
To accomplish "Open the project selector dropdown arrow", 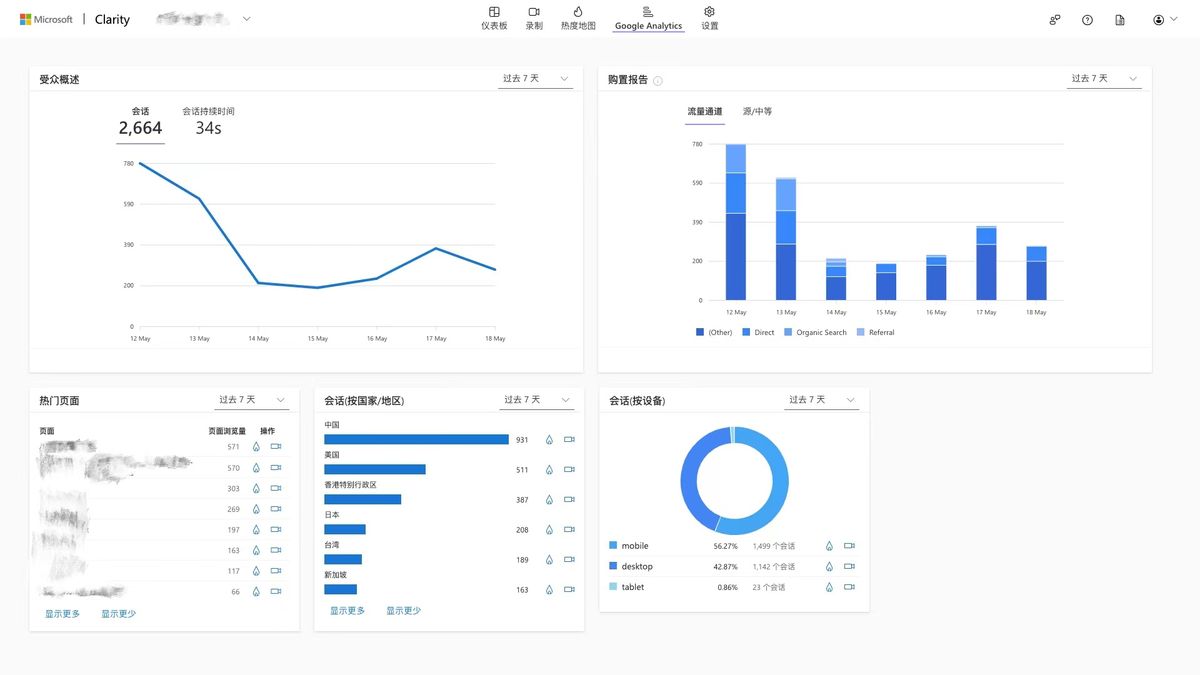I will (x=247, y=19).
